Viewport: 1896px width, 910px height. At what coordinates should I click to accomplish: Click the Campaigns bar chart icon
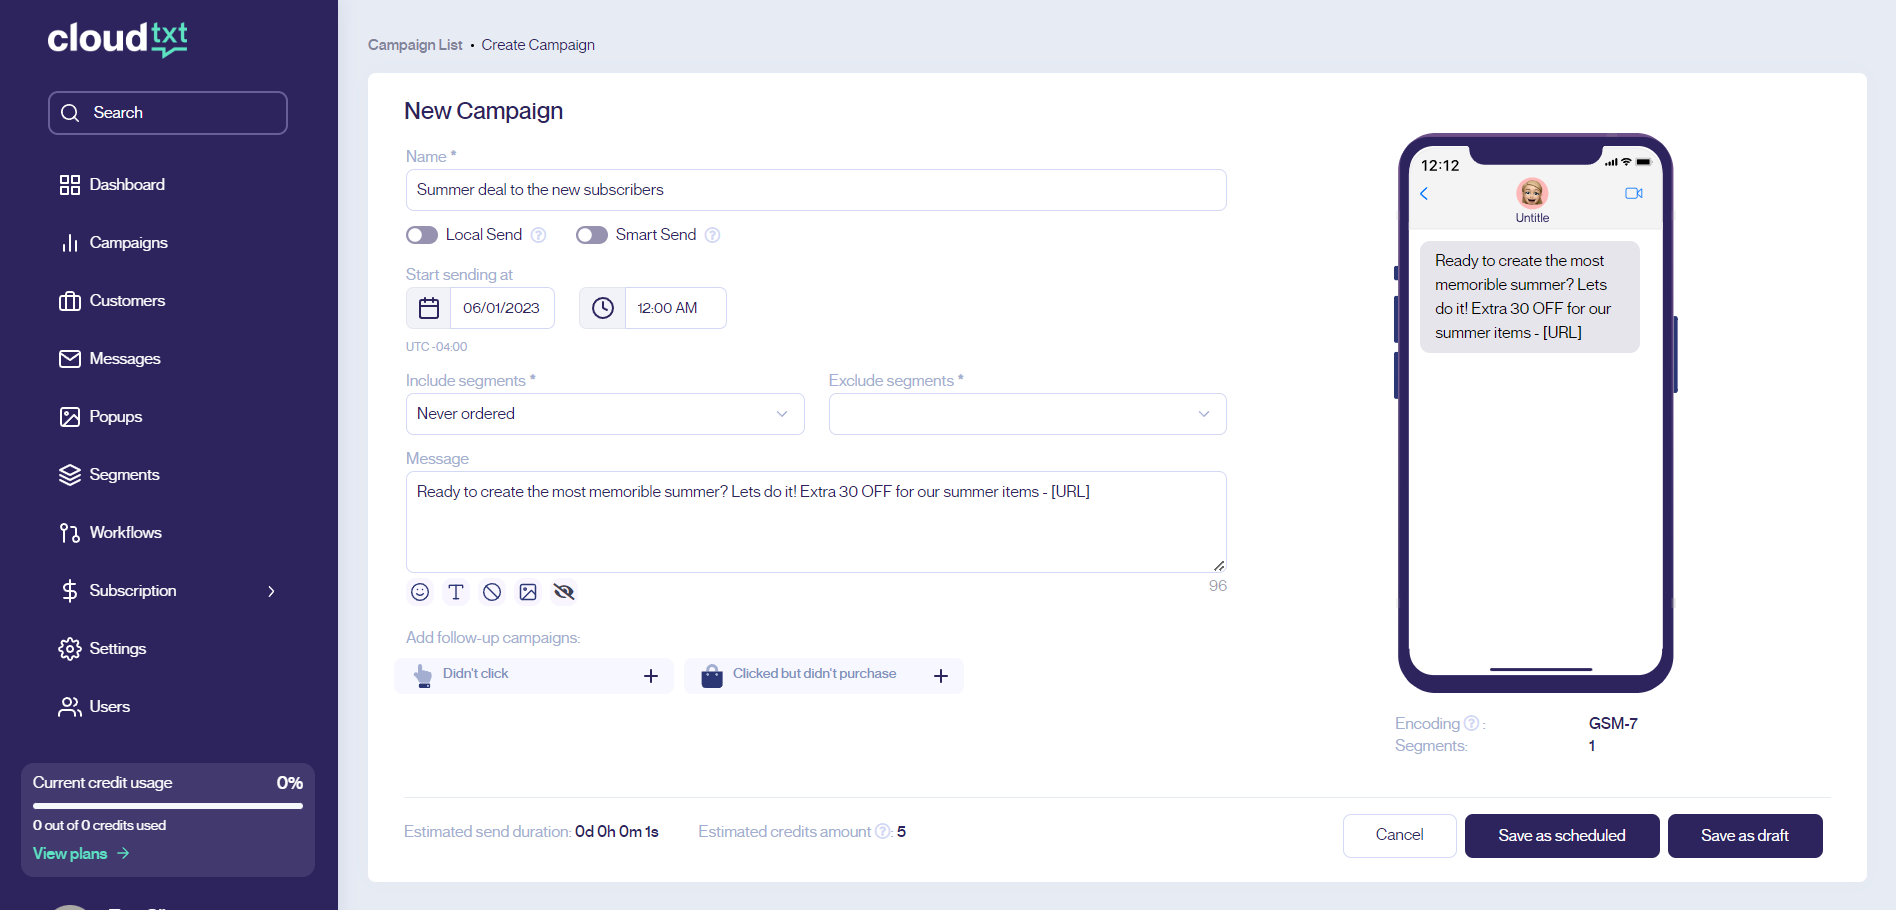pyautogui.click(x=70, y=243)
